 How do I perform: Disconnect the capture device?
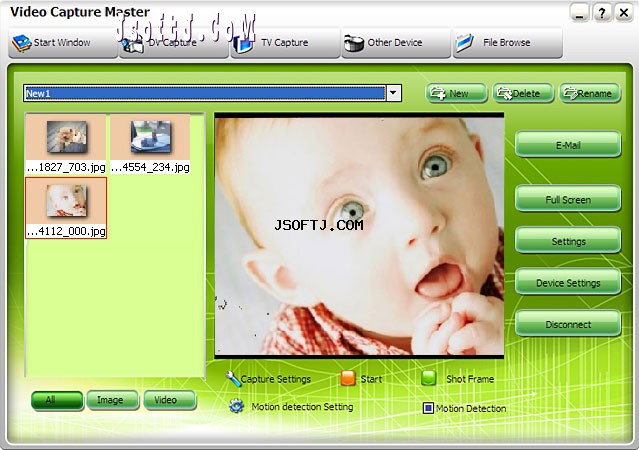[x=568, y=324]
